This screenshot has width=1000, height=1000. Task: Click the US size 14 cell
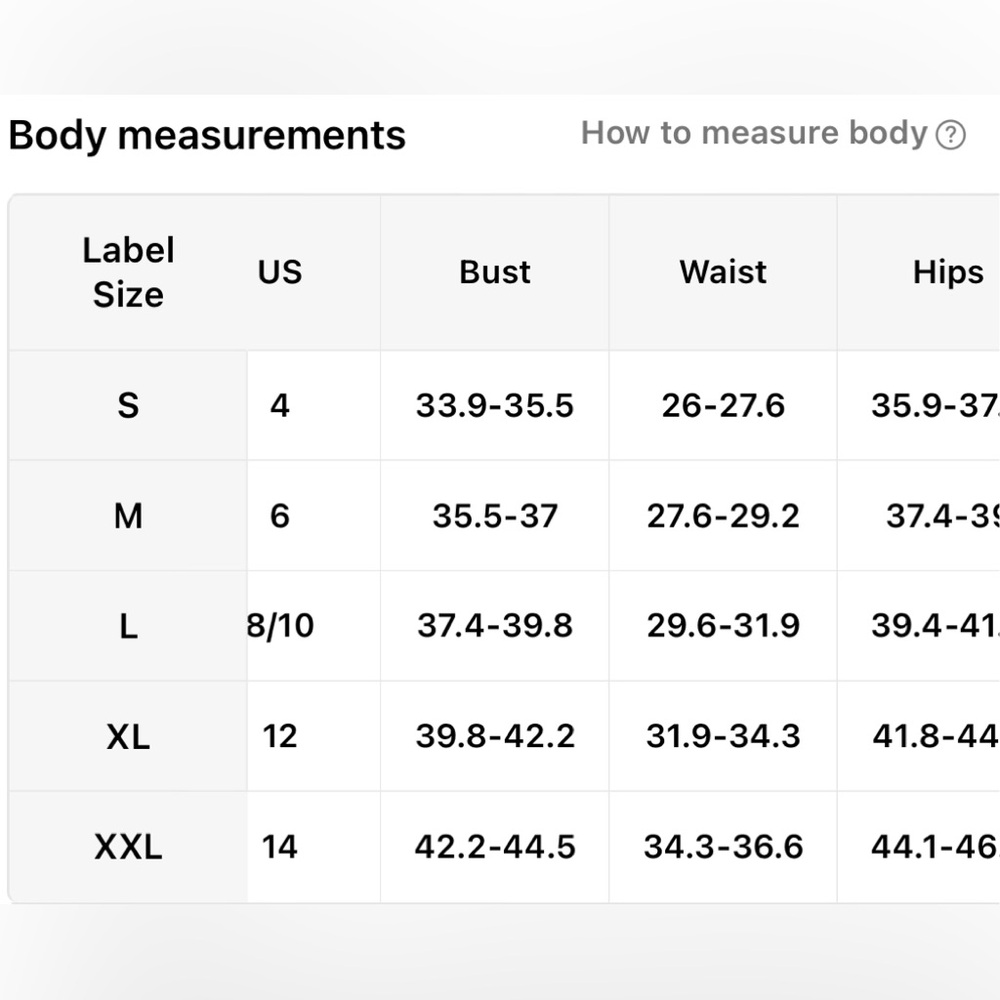279,847
